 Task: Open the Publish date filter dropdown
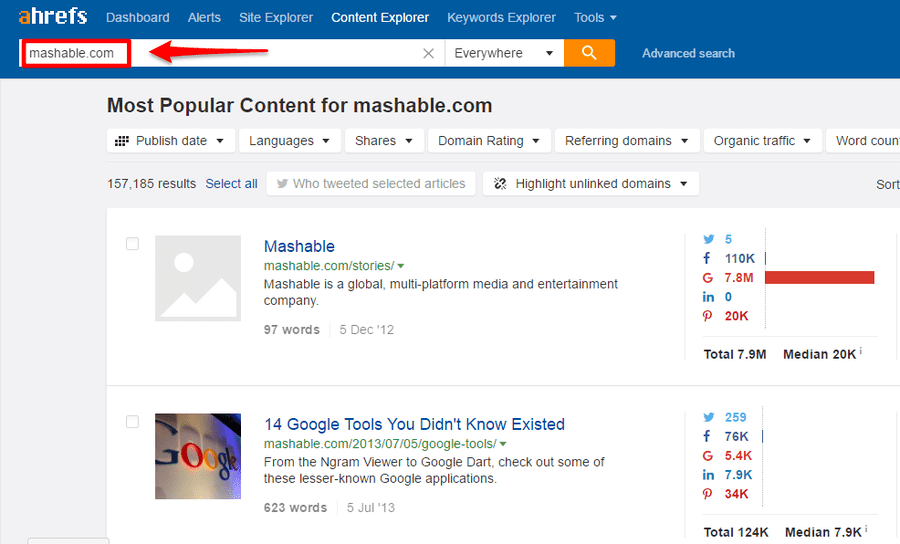(171, 141)
